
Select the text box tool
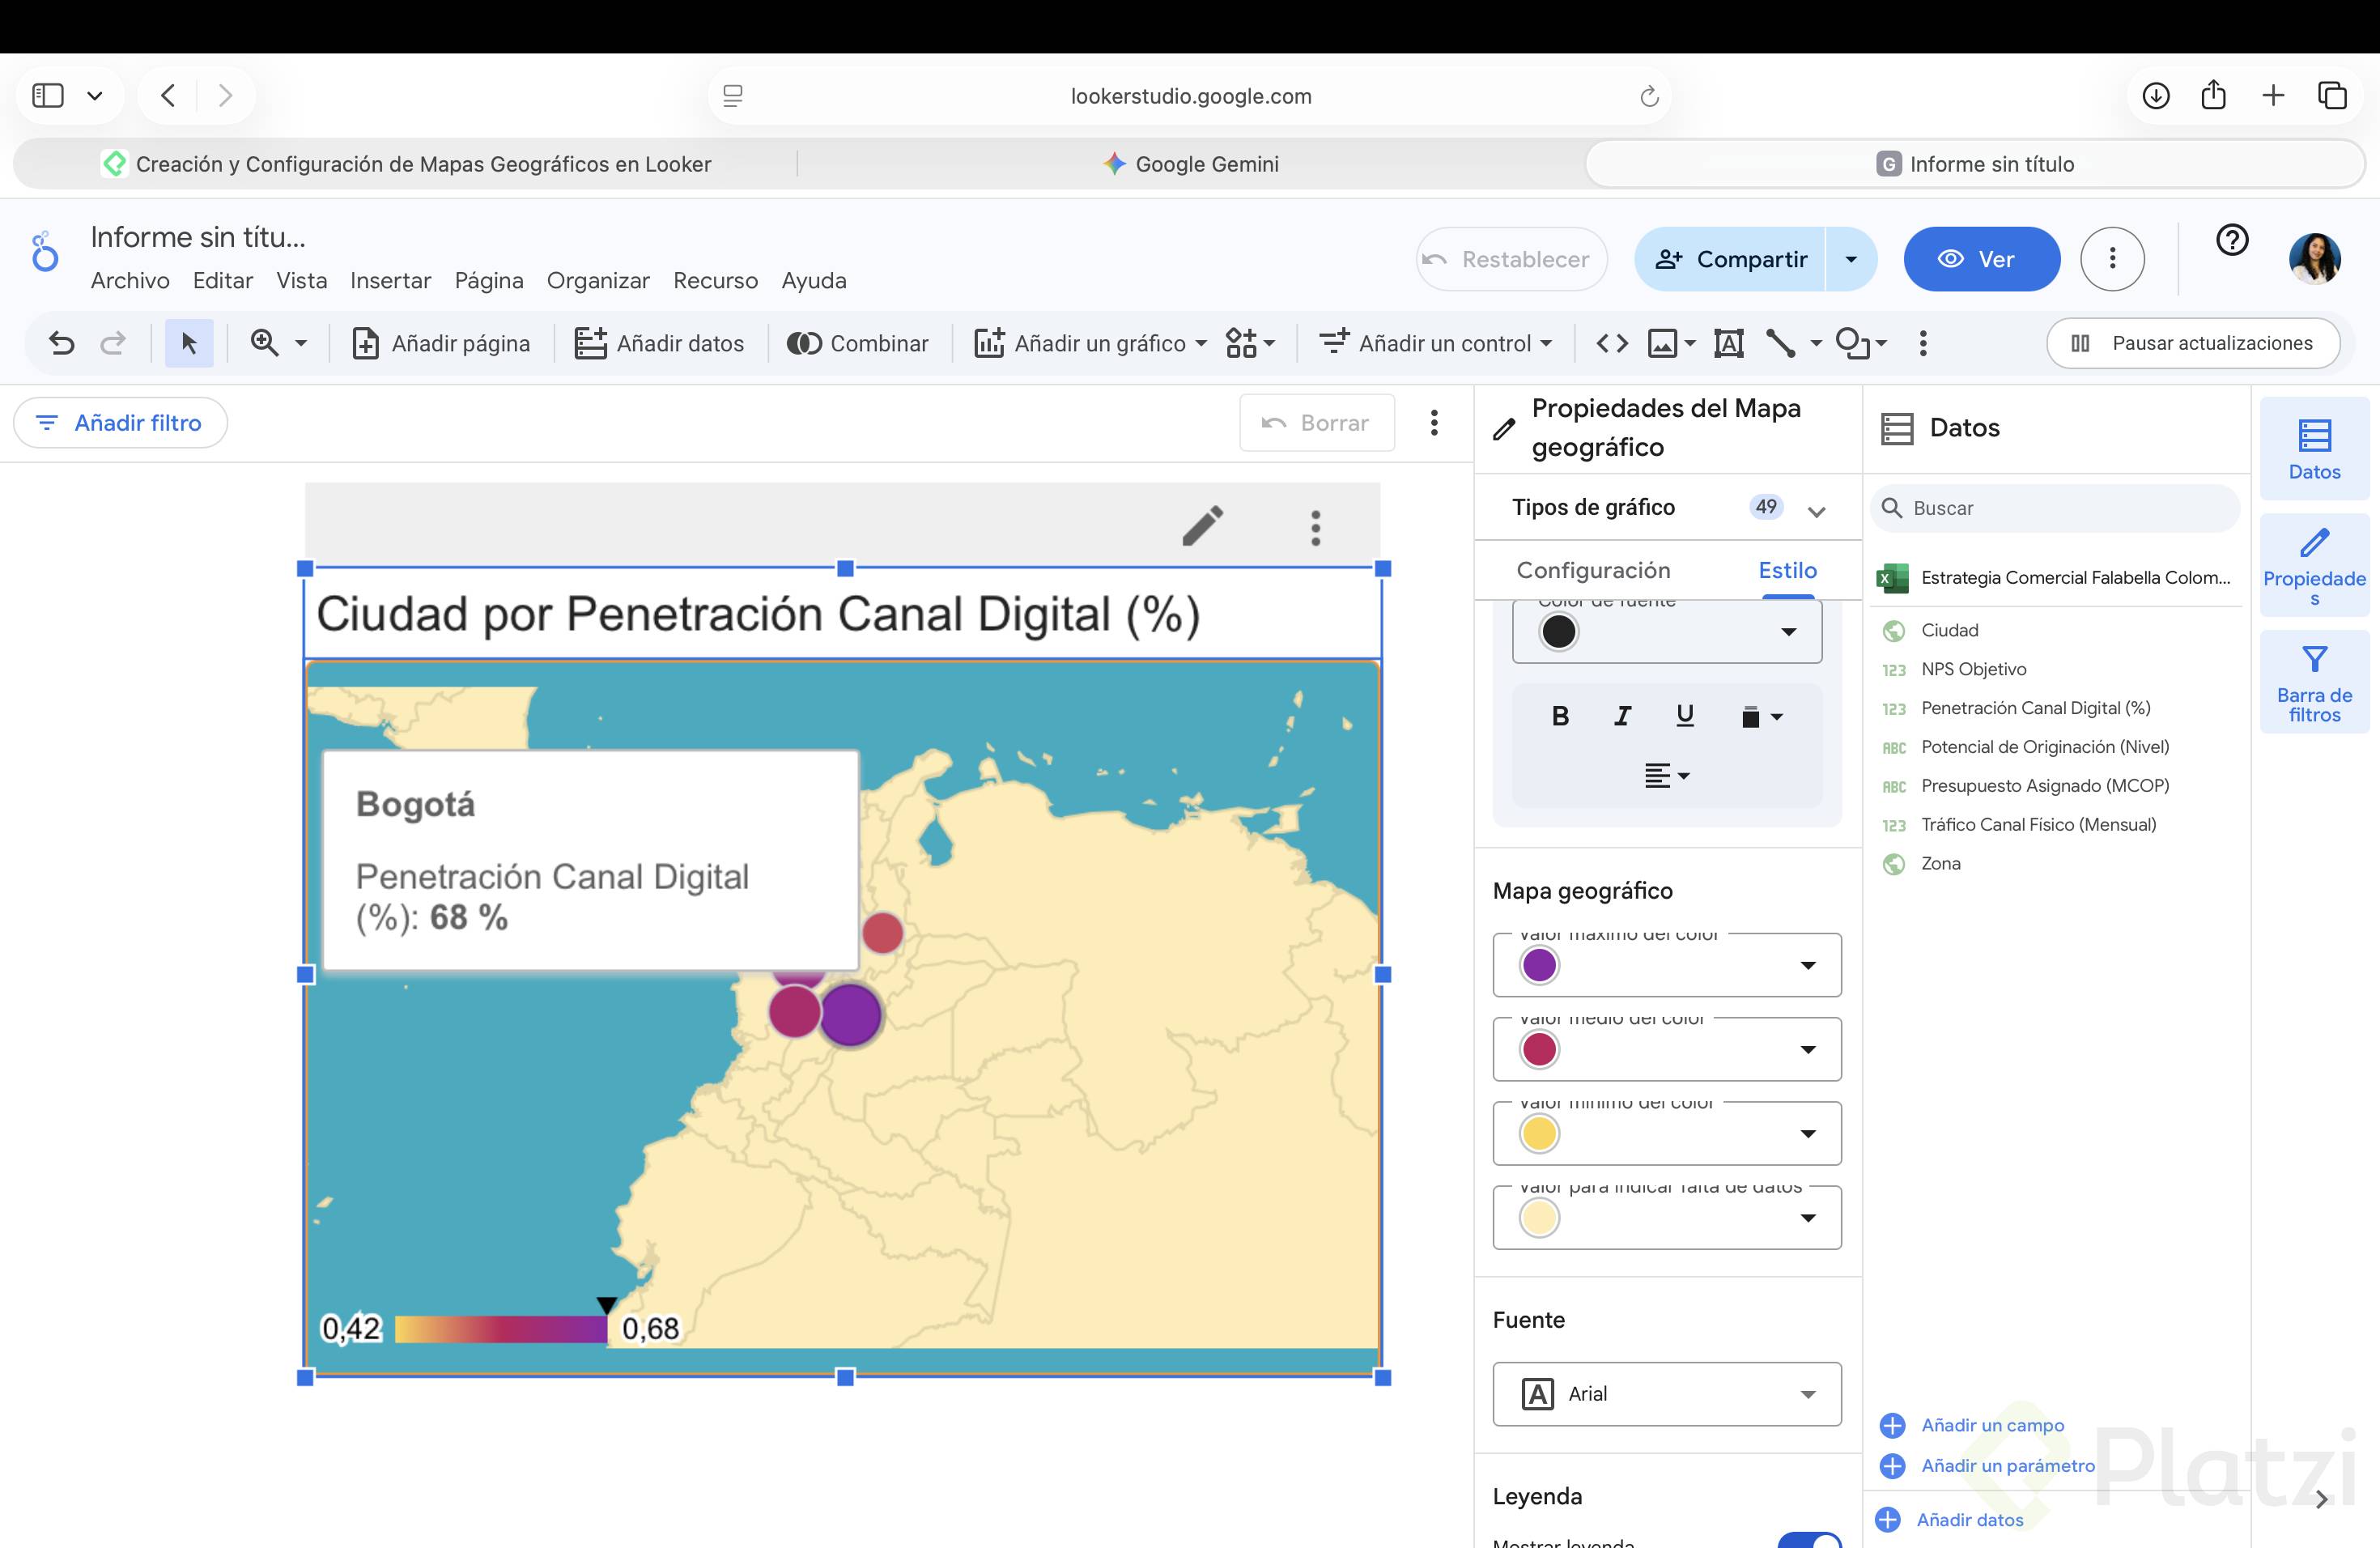pyautogui.click(x=1728, y=343)
